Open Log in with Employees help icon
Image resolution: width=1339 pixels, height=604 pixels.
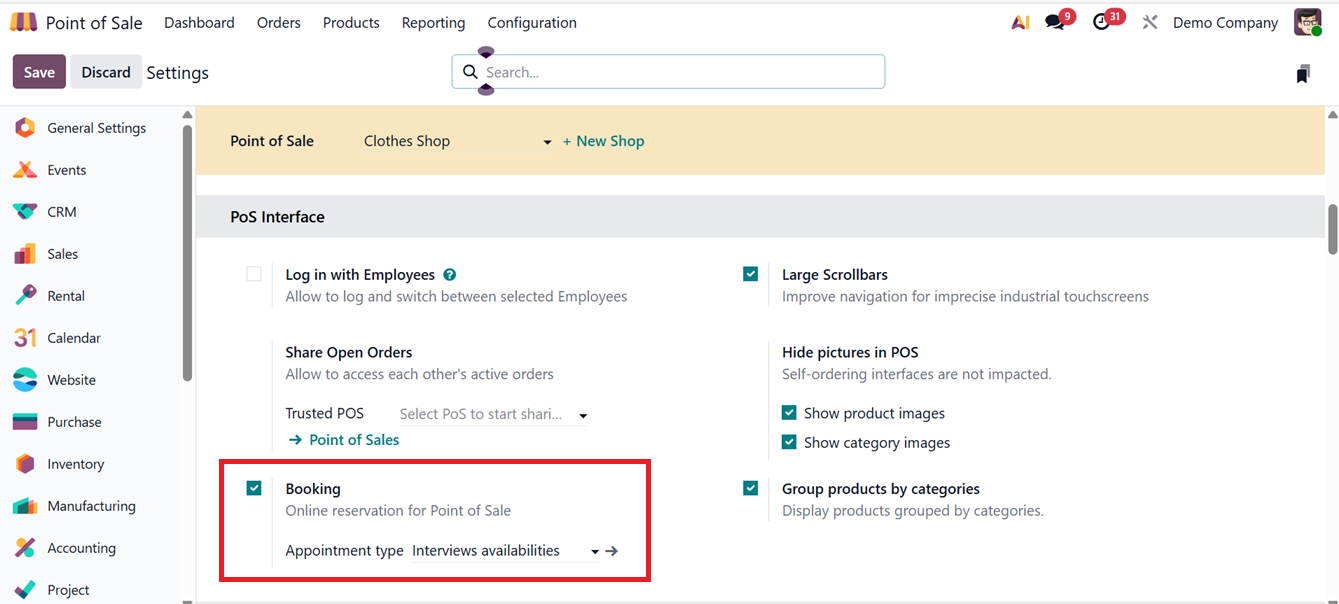click(450, 274)
